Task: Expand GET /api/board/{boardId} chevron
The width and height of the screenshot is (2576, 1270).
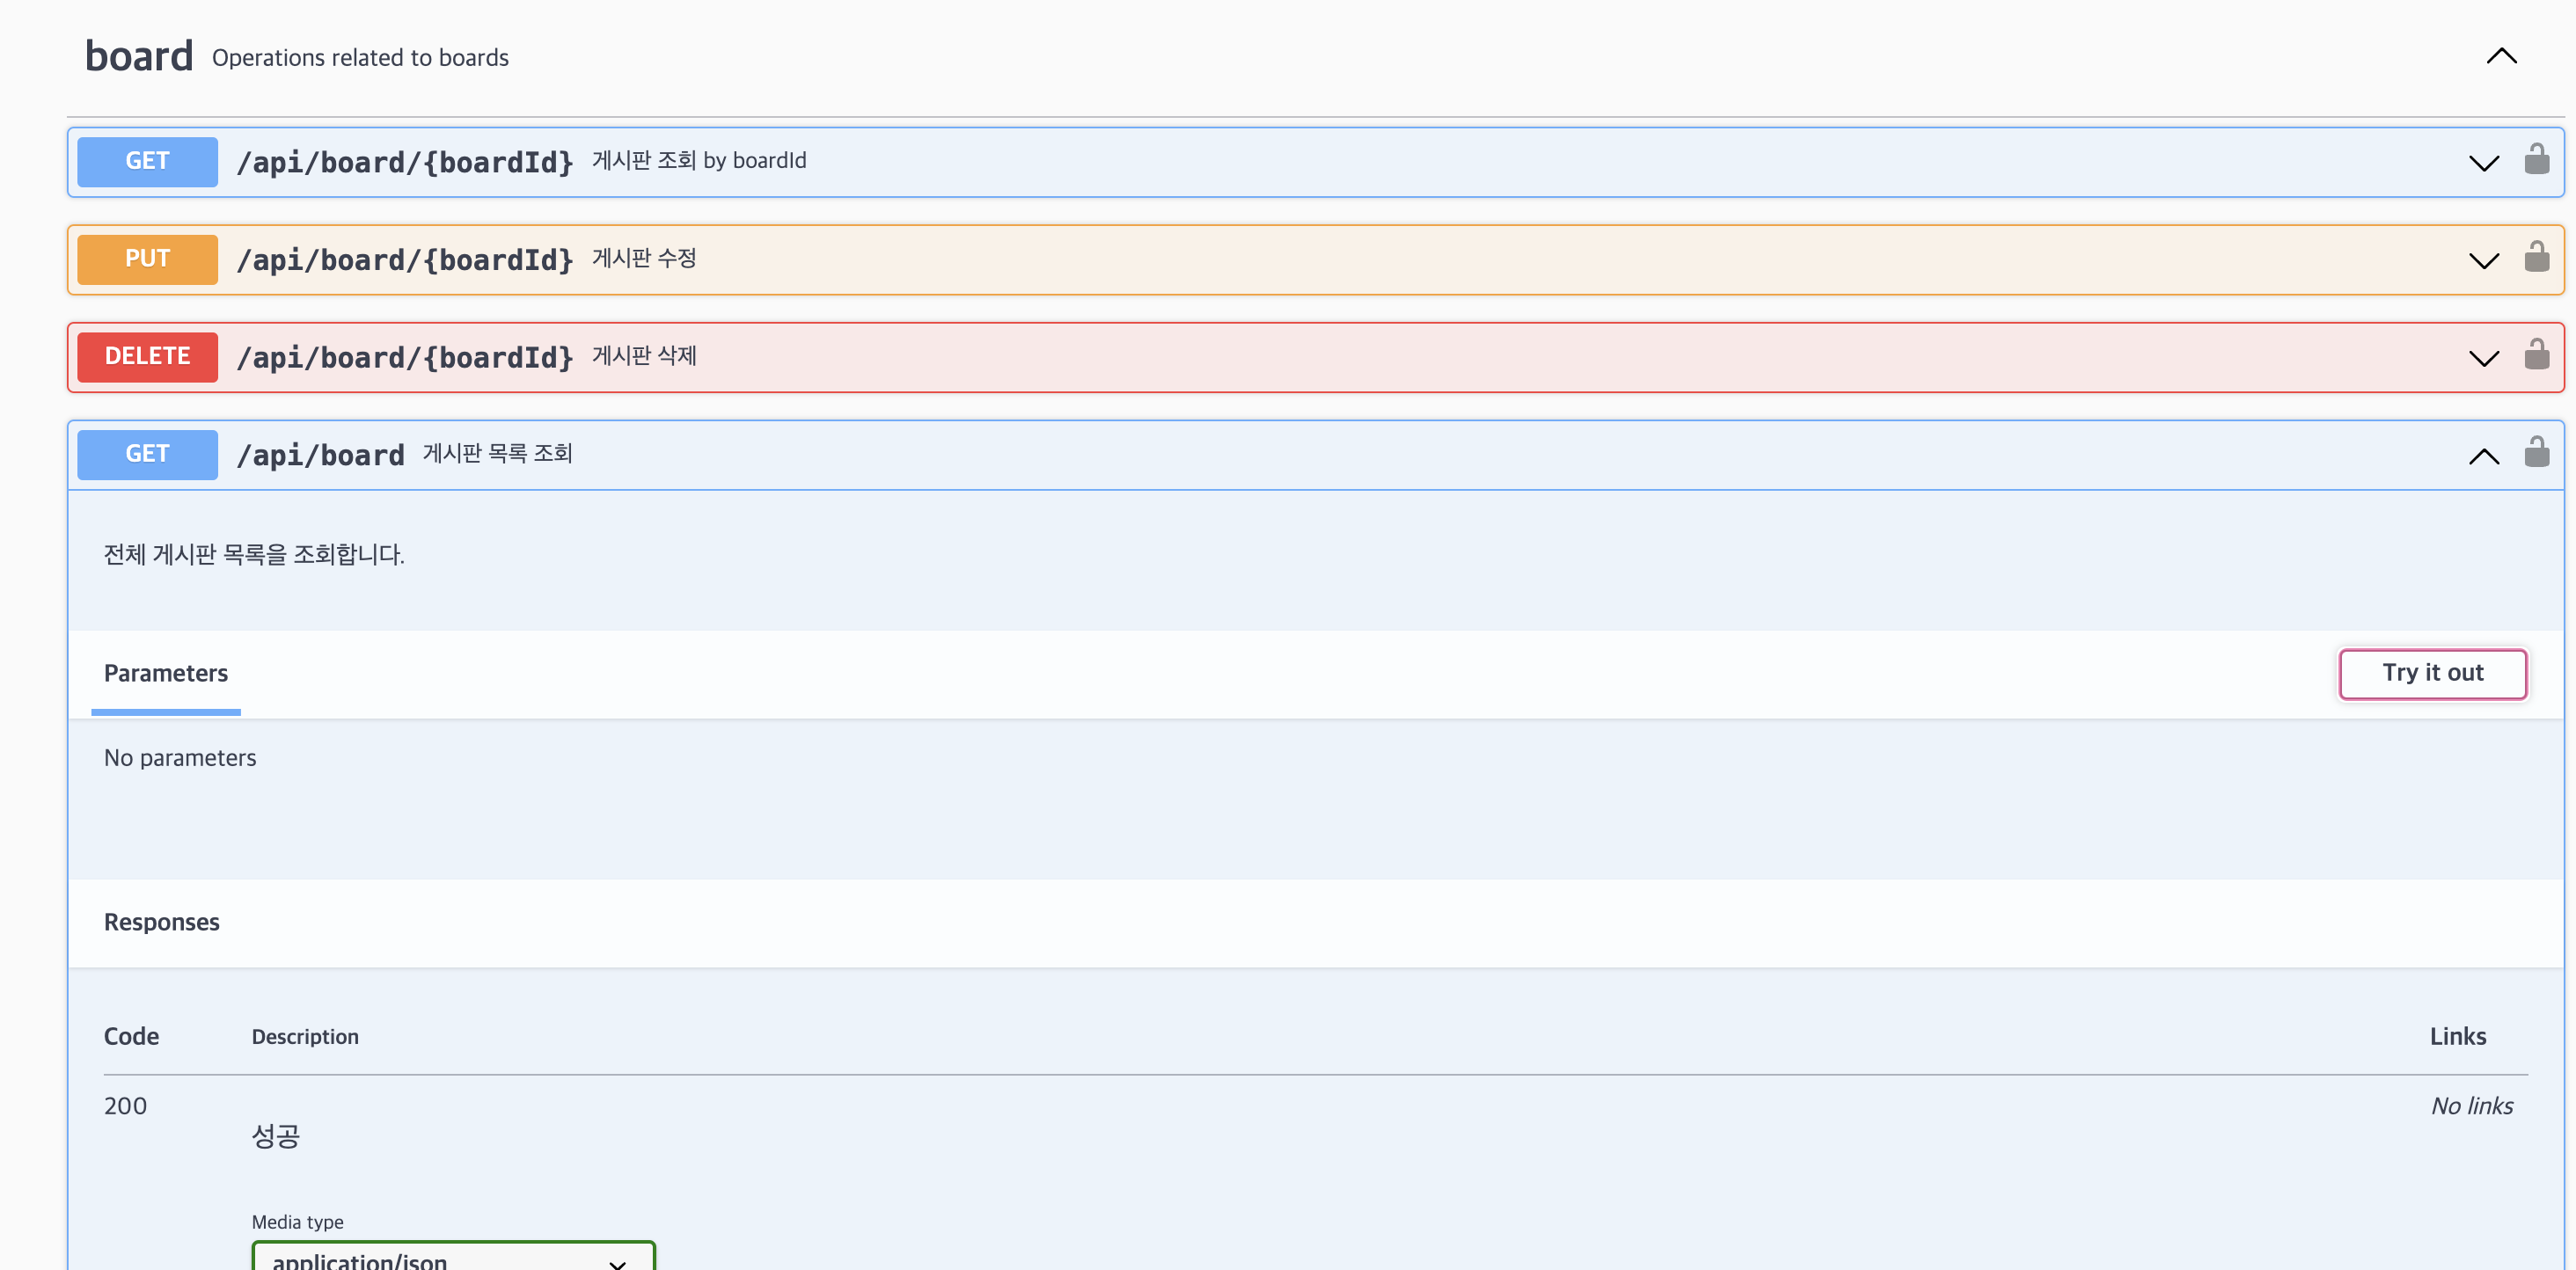Action: pos(2483,163)
